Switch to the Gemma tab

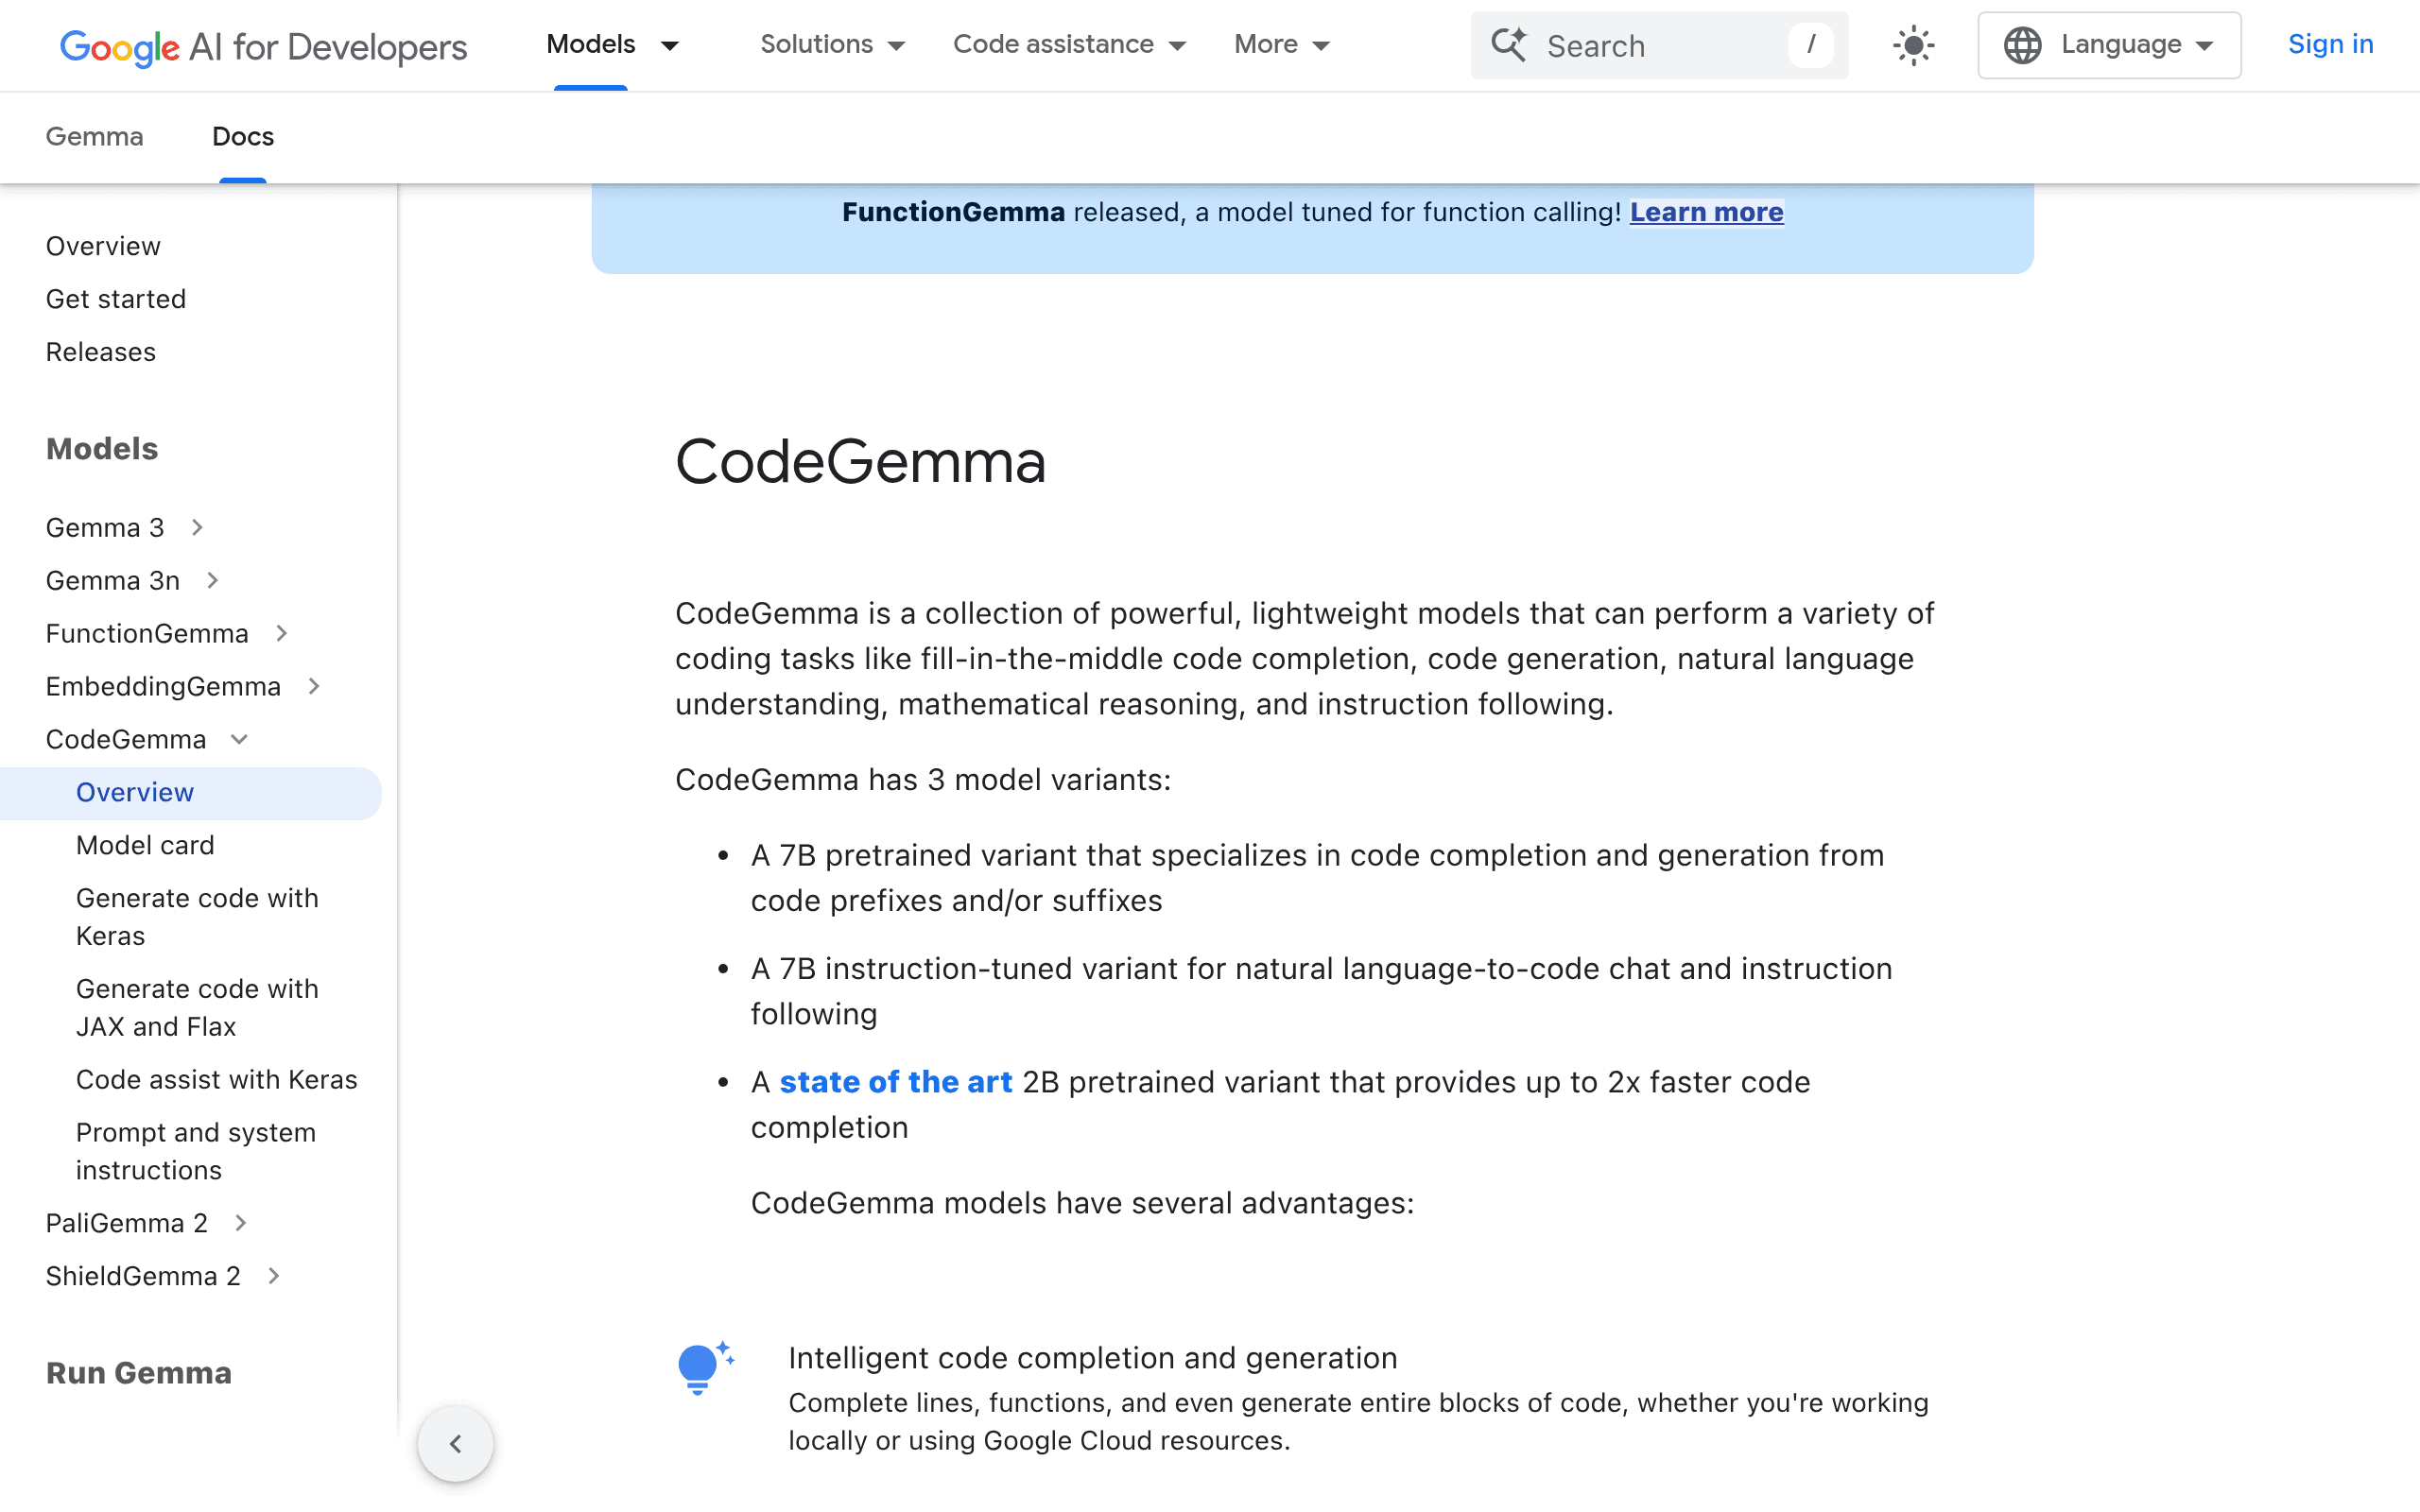click(x=95, y=137)
